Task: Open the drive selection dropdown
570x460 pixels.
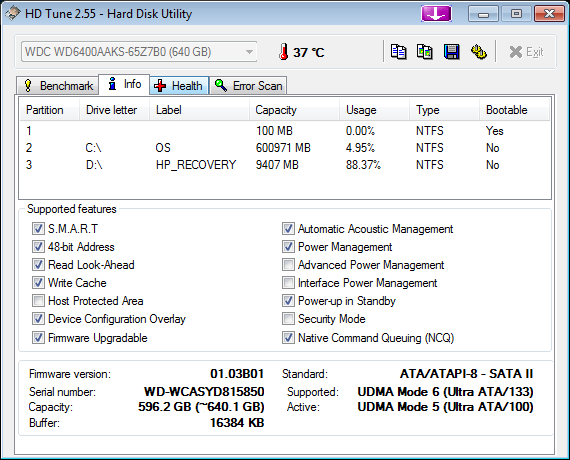Action: pyautogui.click(x=139, y=52)
